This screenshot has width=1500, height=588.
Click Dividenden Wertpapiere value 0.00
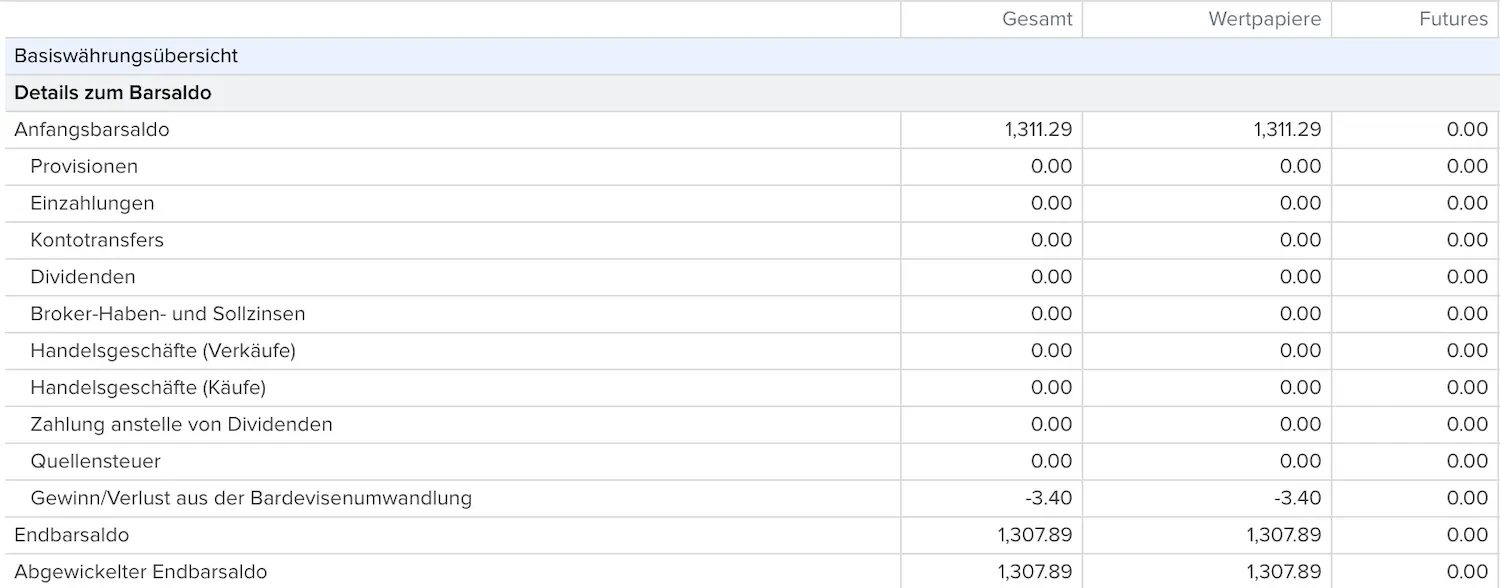click(x=1301, y=277)
